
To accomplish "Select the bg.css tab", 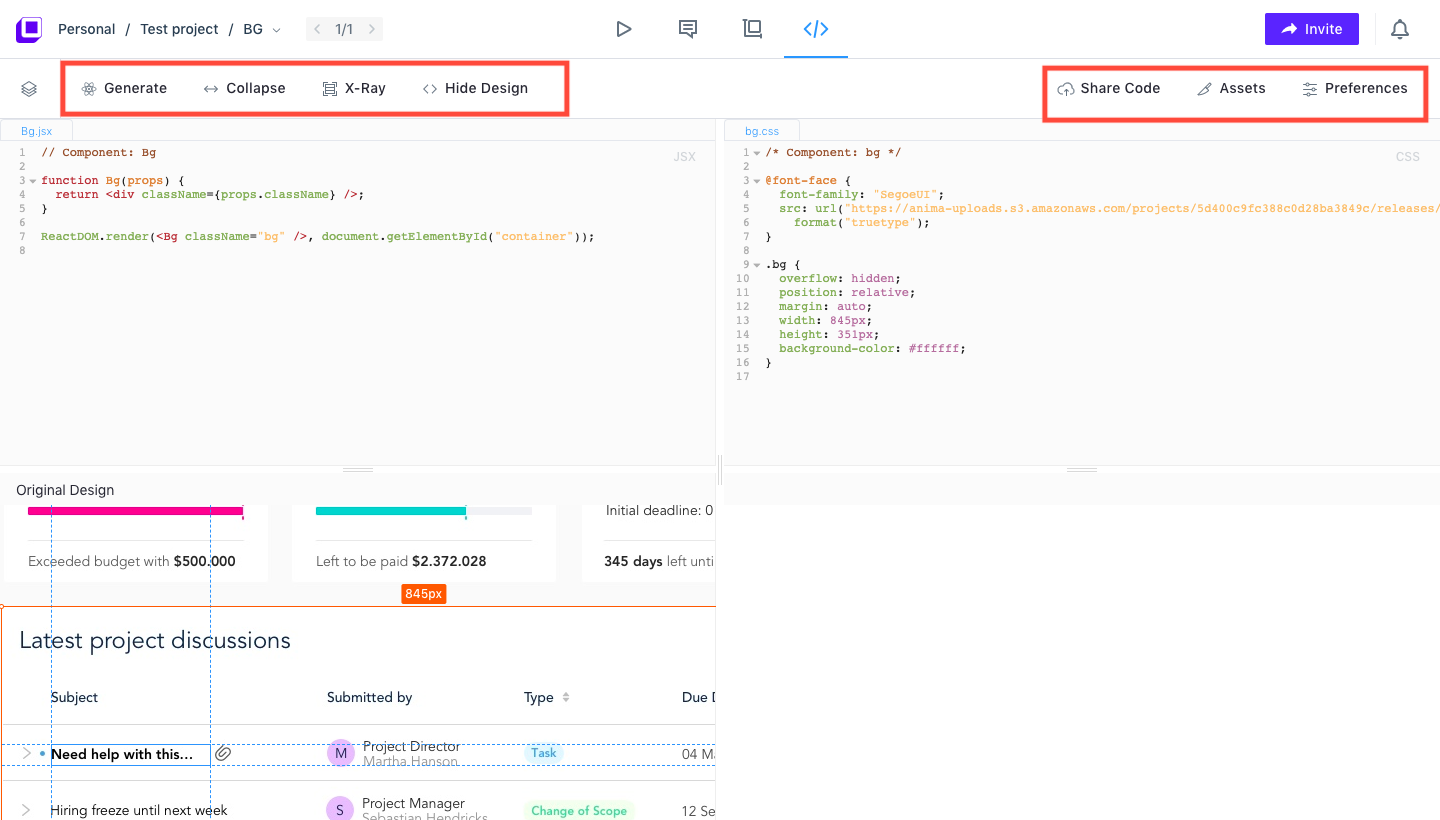I will click(x=761, y=130).
